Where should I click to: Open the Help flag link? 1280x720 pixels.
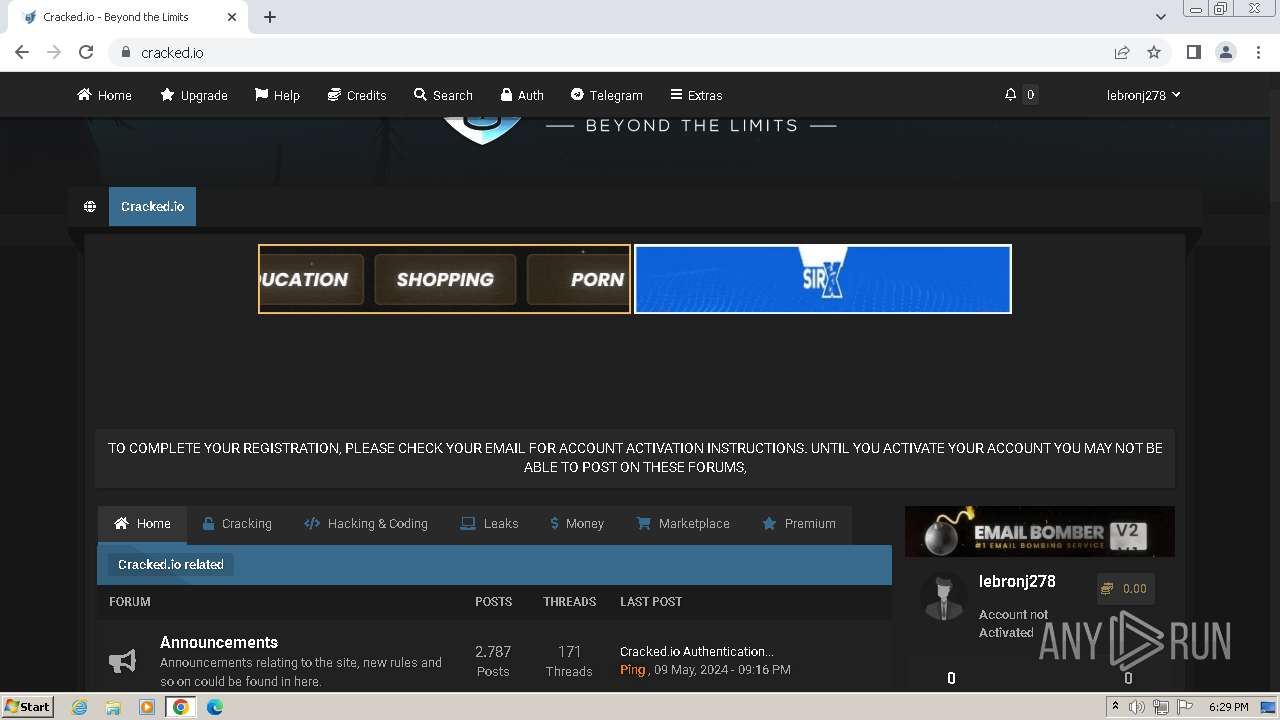[x=277, y=95]
